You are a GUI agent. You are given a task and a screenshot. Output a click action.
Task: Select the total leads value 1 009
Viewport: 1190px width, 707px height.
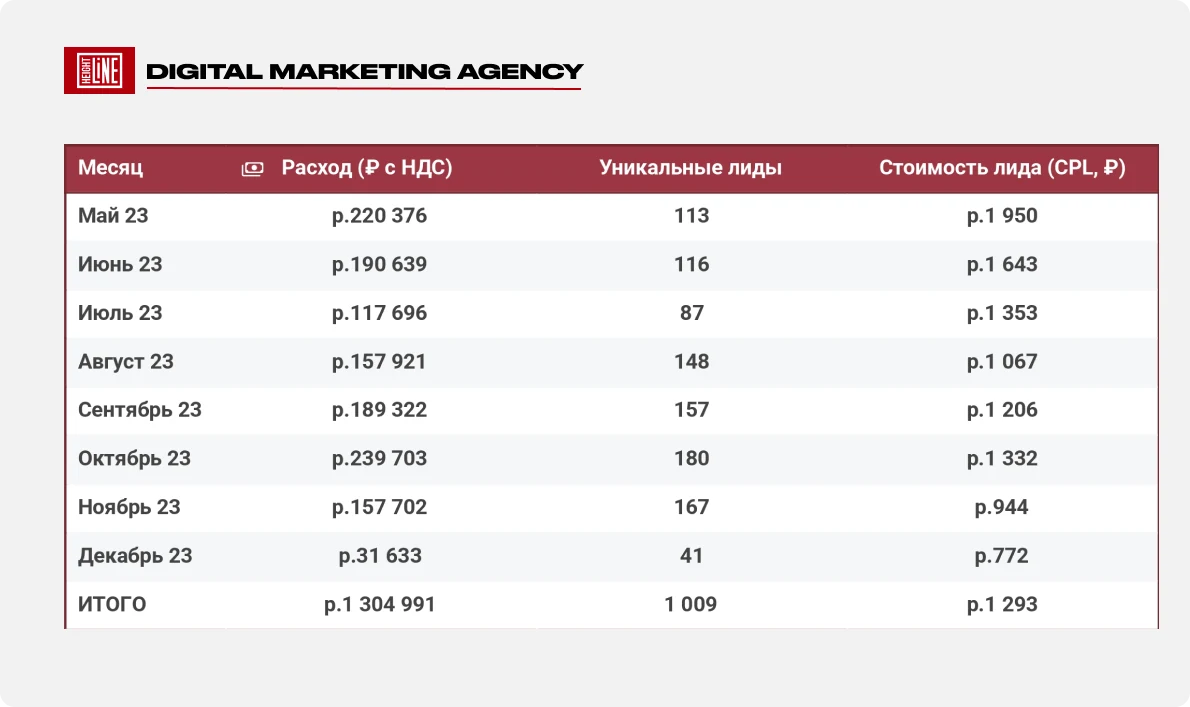[691, 604]
